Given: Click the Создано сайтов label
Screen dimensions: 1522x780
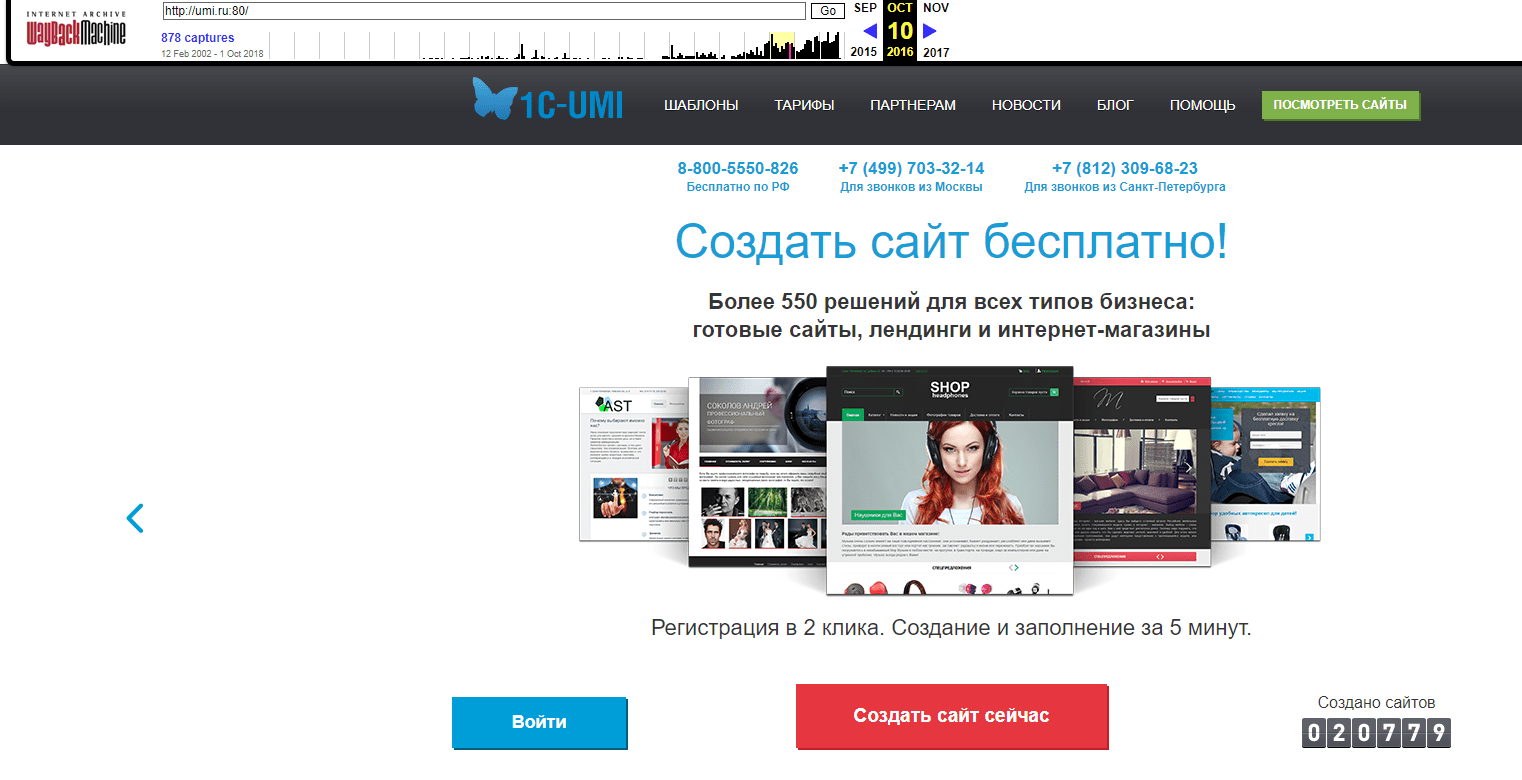Looking at the screenshot, I should click(1376, 702).
